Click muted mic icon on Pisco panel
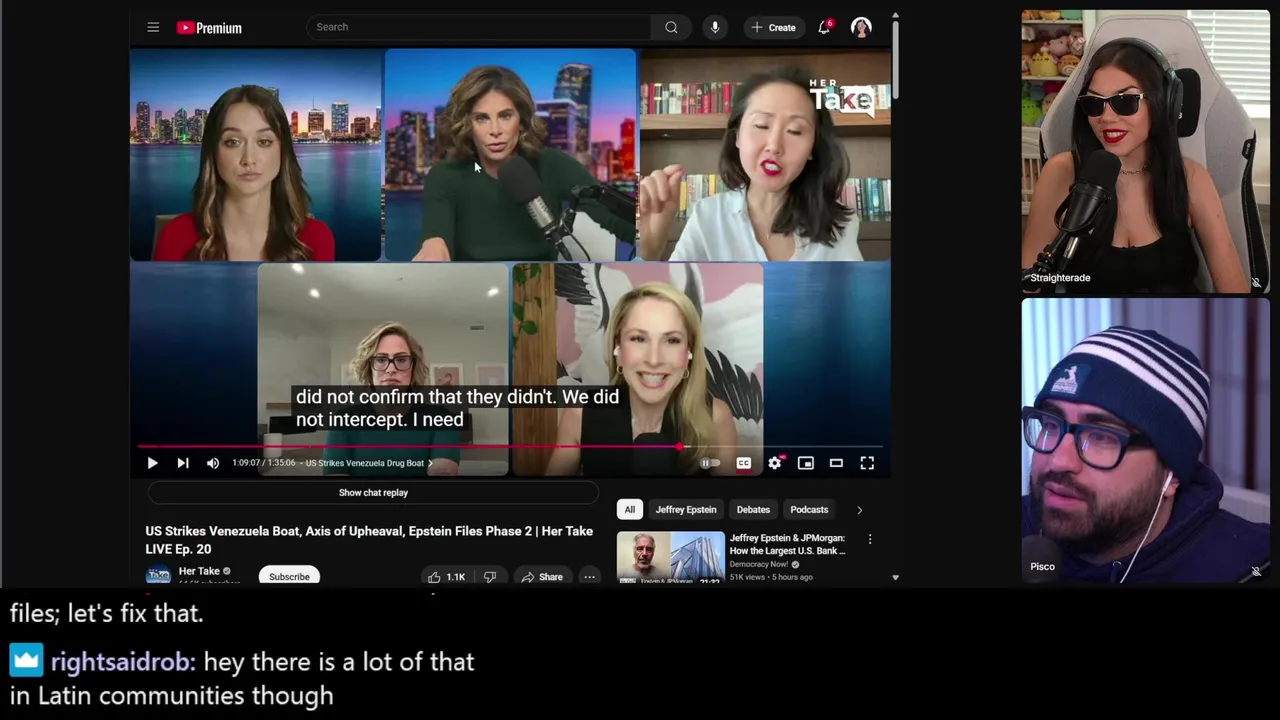The height and width of the screenshot is (720, 1280). point(1256,572)
